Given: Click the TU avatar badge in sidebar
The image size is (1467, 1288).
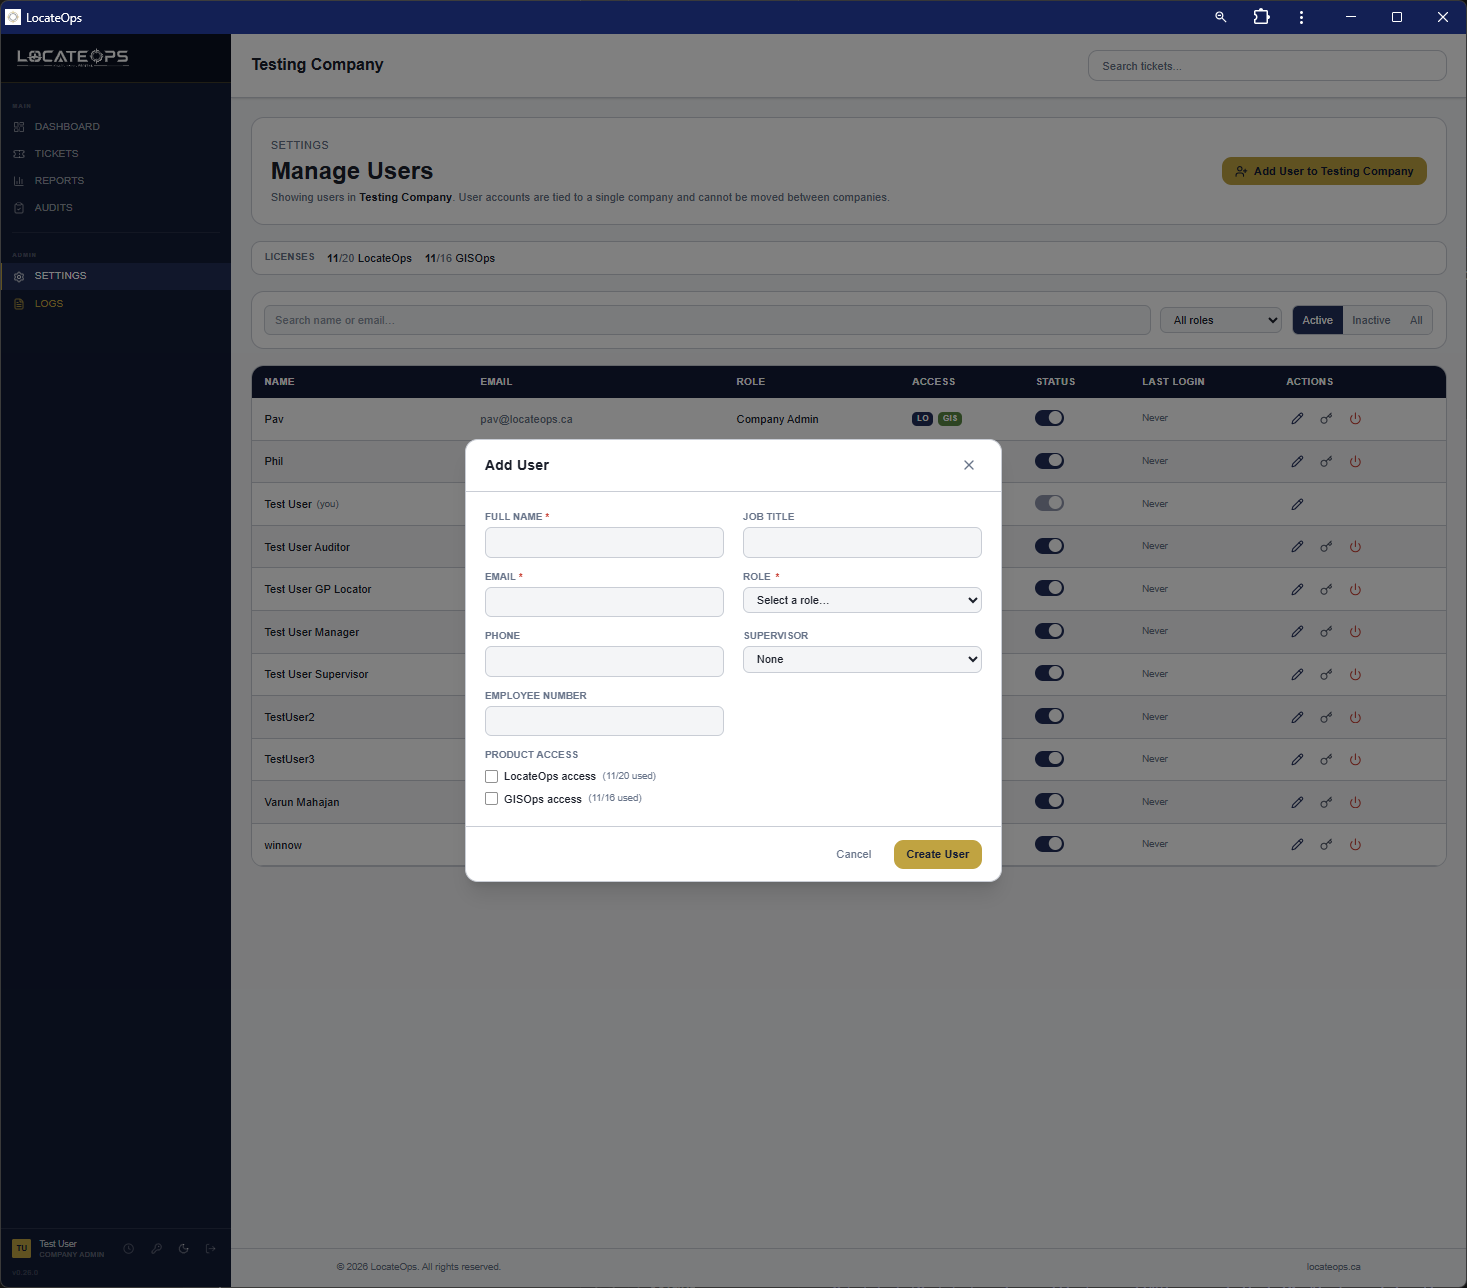Looking at the screenshot, I should pyautogui.click(x=22, y=1248).
